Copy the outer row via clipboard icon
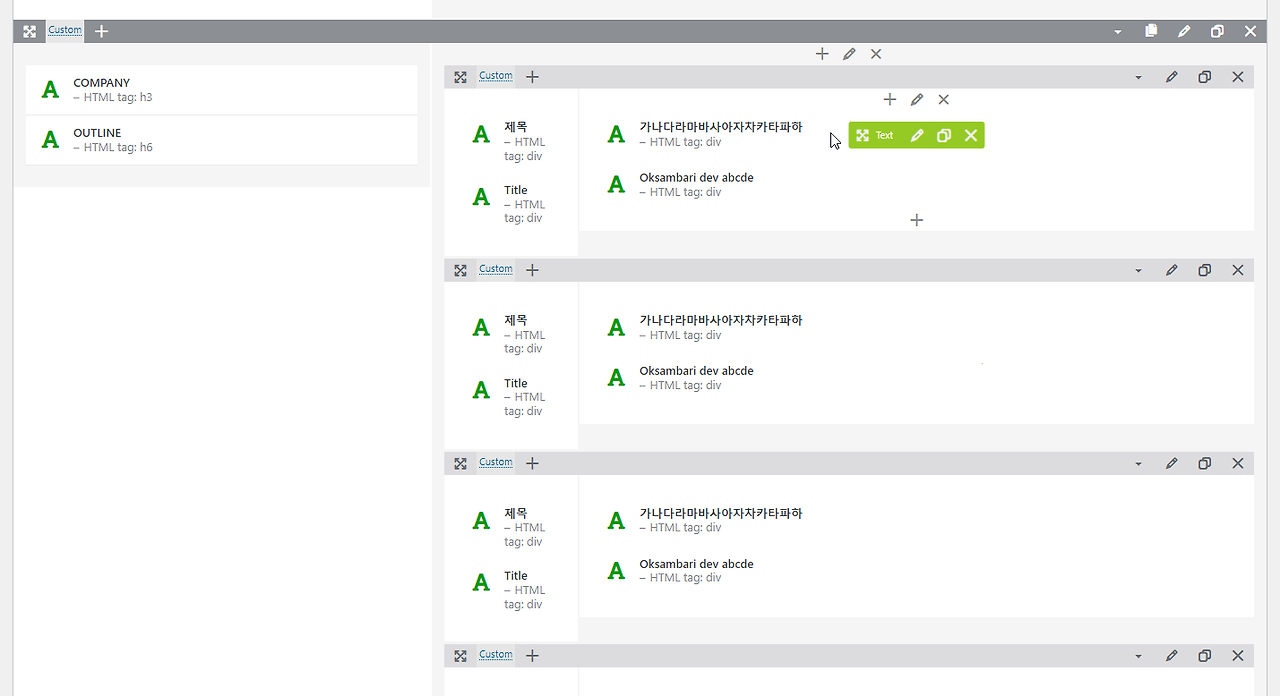 (1151, 31)
